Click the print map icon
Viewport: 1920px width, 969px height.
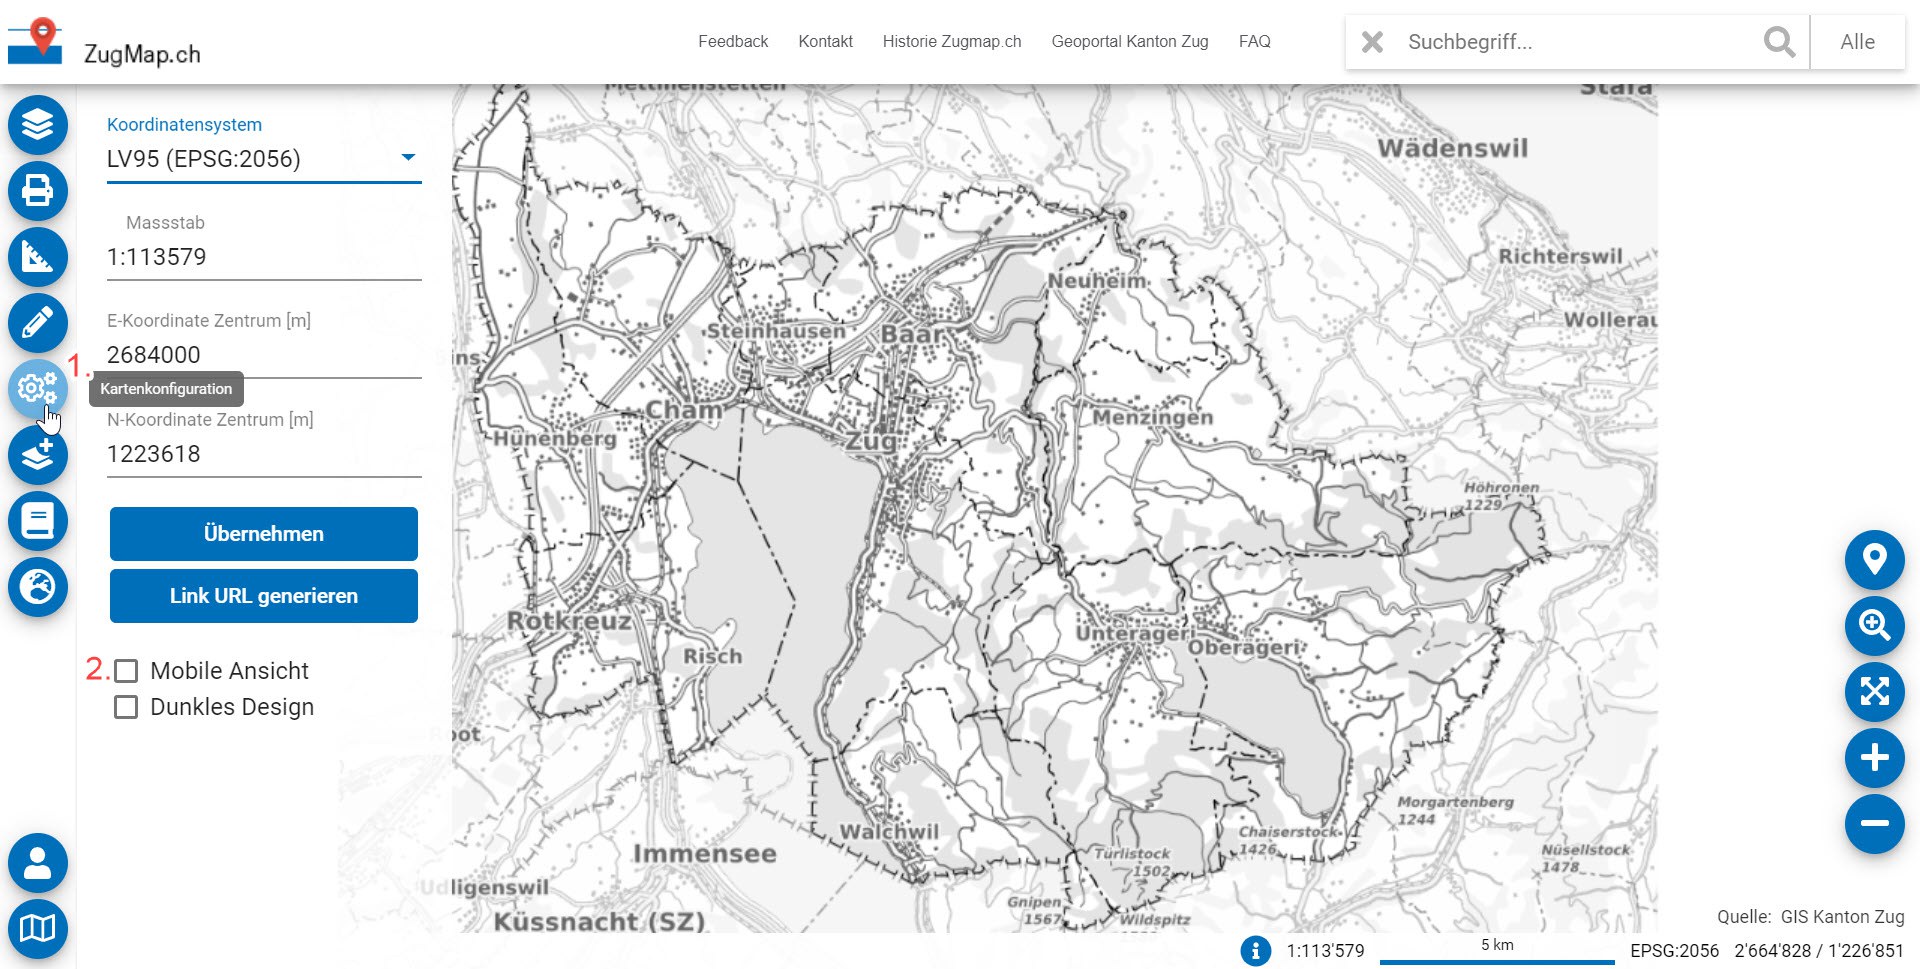click(38, 191)
